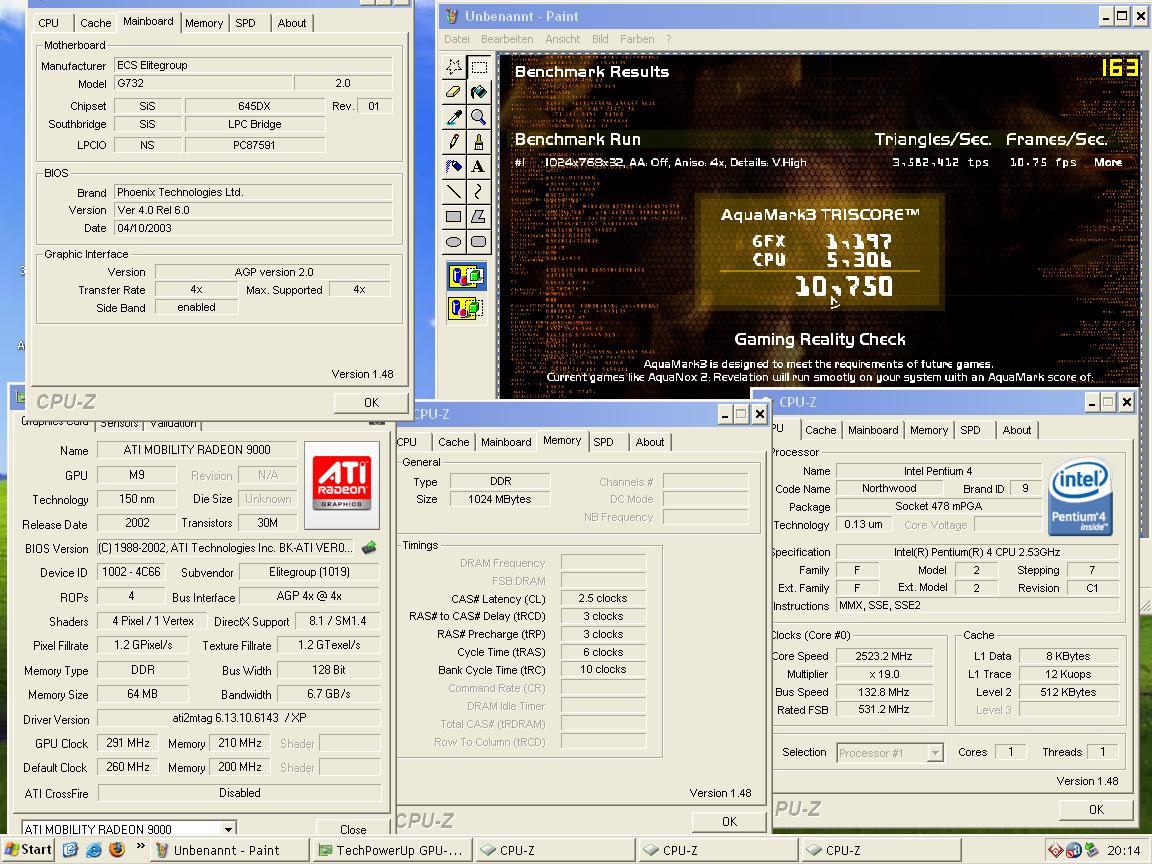Screen dimensions: 1152x864
Task: Select the Magnifier tool in Paint
Action: [x=479, y=117]
